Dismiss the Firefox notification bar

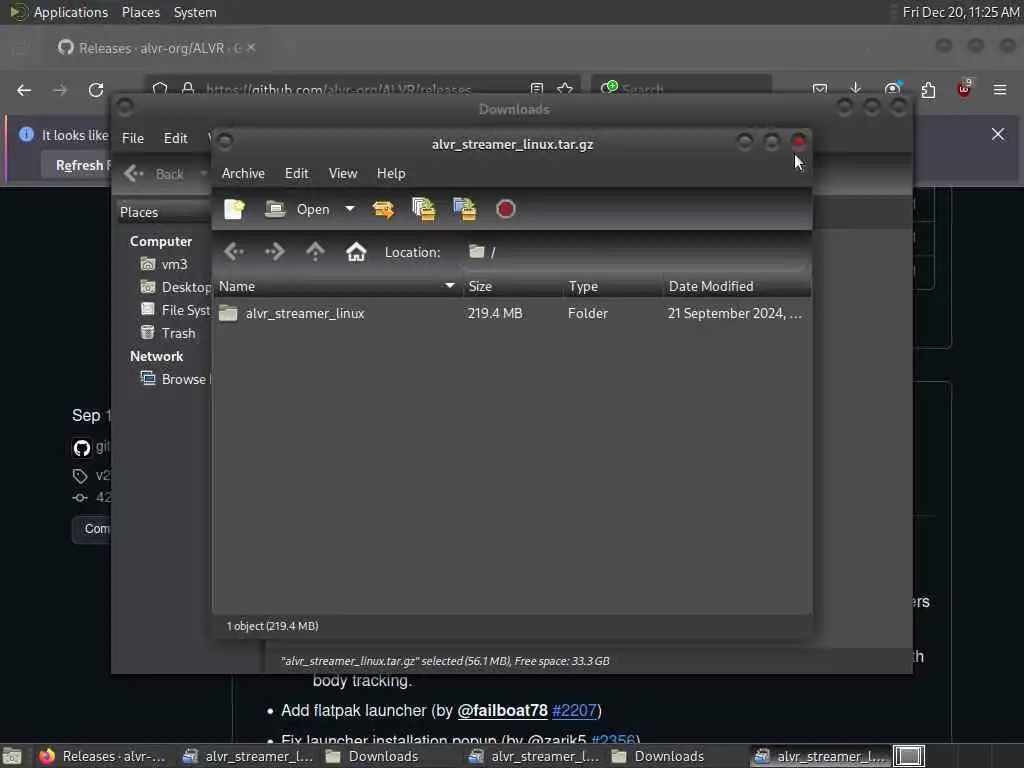click(x=998, y=134)
